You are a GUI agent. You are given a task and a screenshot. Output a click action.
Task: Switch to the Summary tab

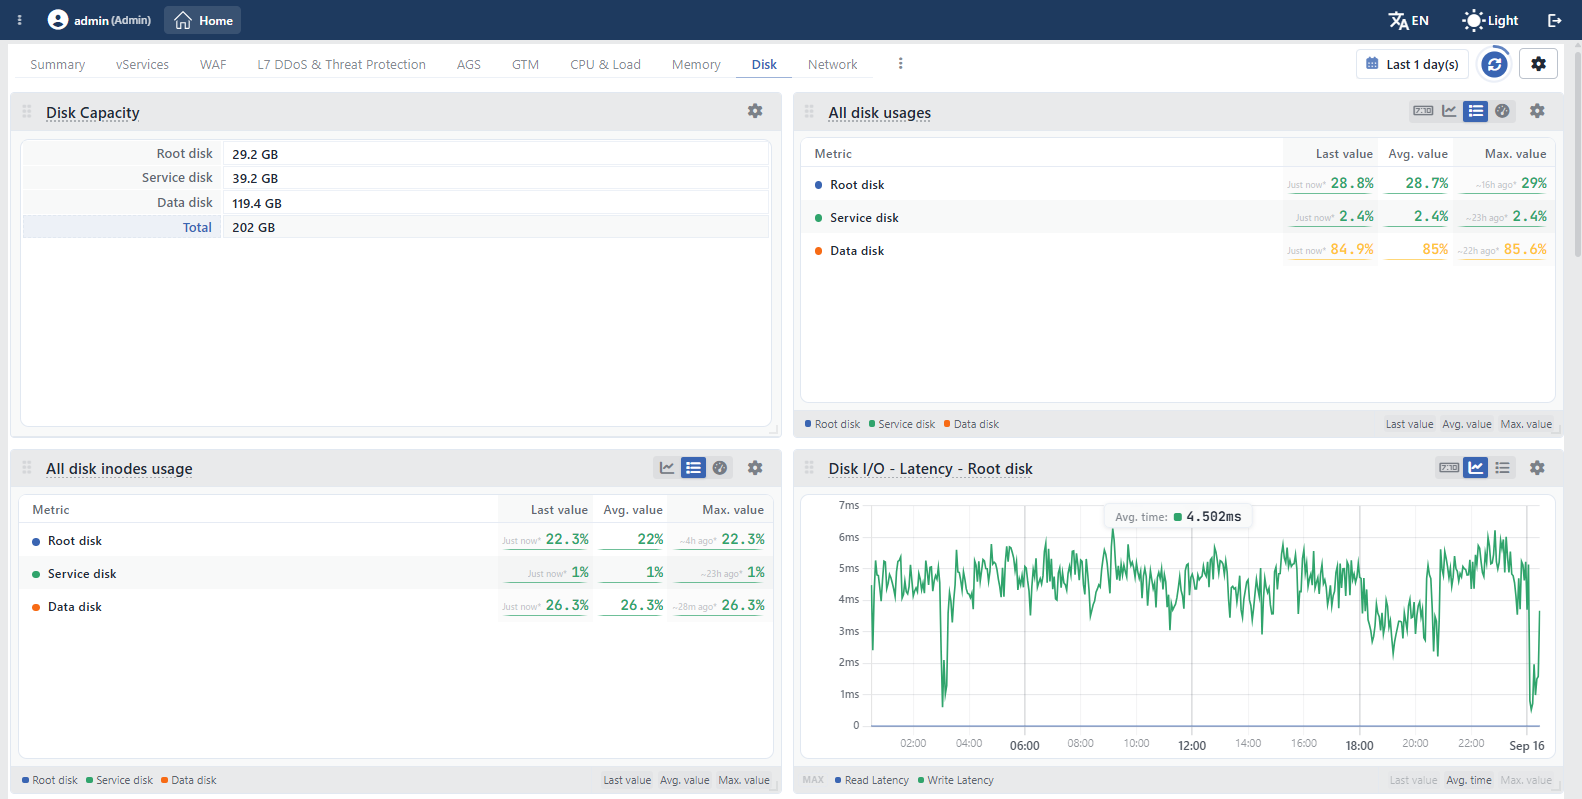[58, 65]
